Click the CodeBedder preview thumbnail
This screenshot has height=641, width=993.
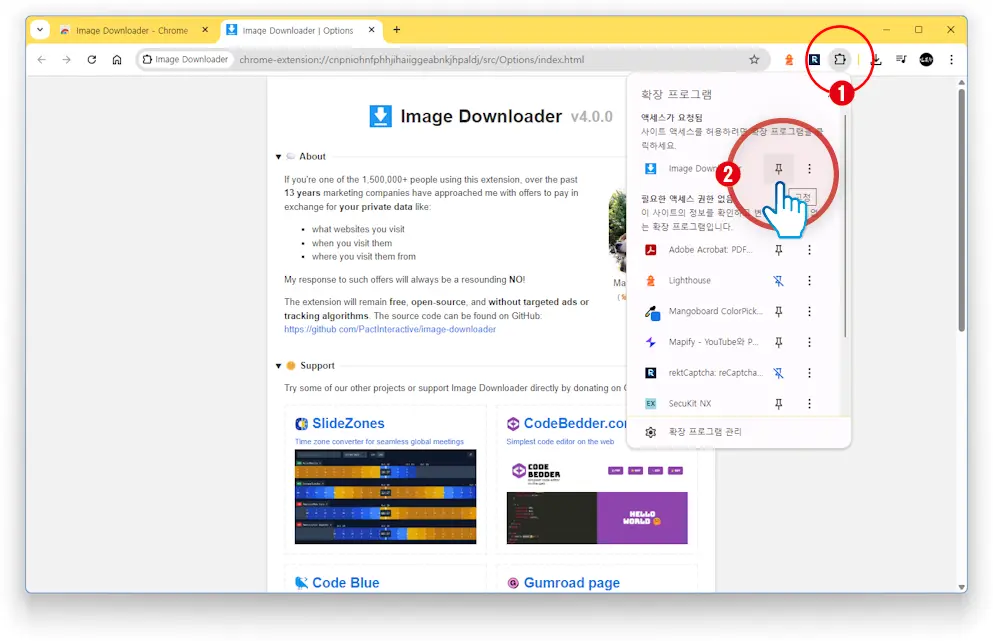pos(597,497)
